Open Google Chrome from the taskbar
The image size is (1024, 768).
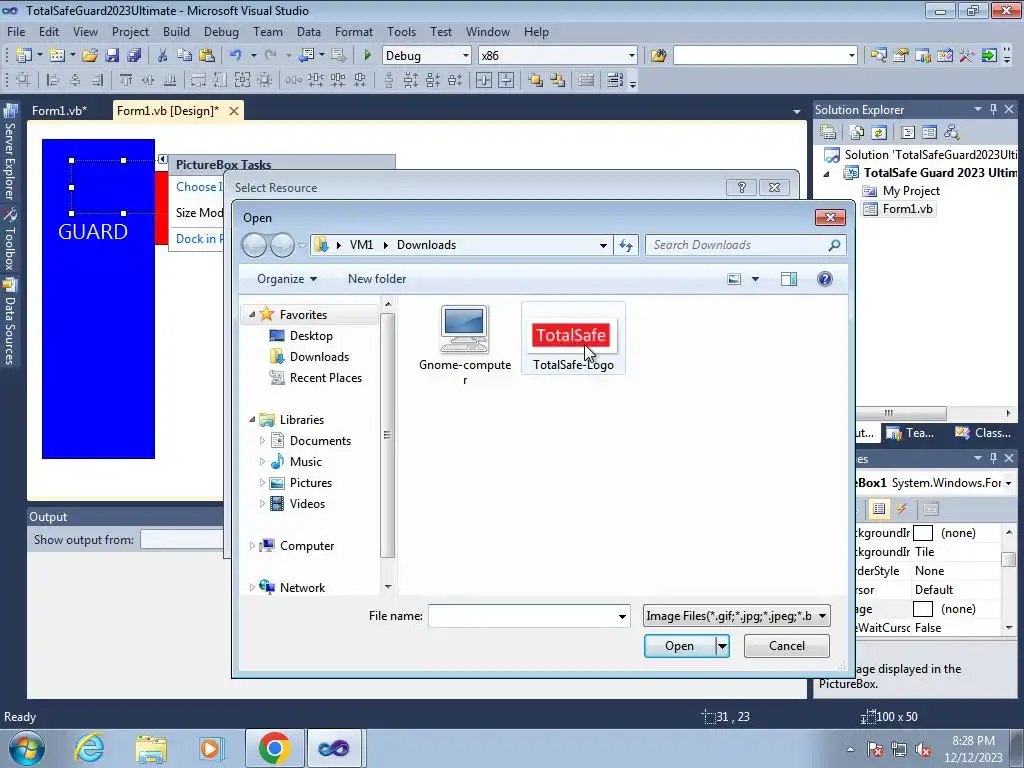[274, 748]
